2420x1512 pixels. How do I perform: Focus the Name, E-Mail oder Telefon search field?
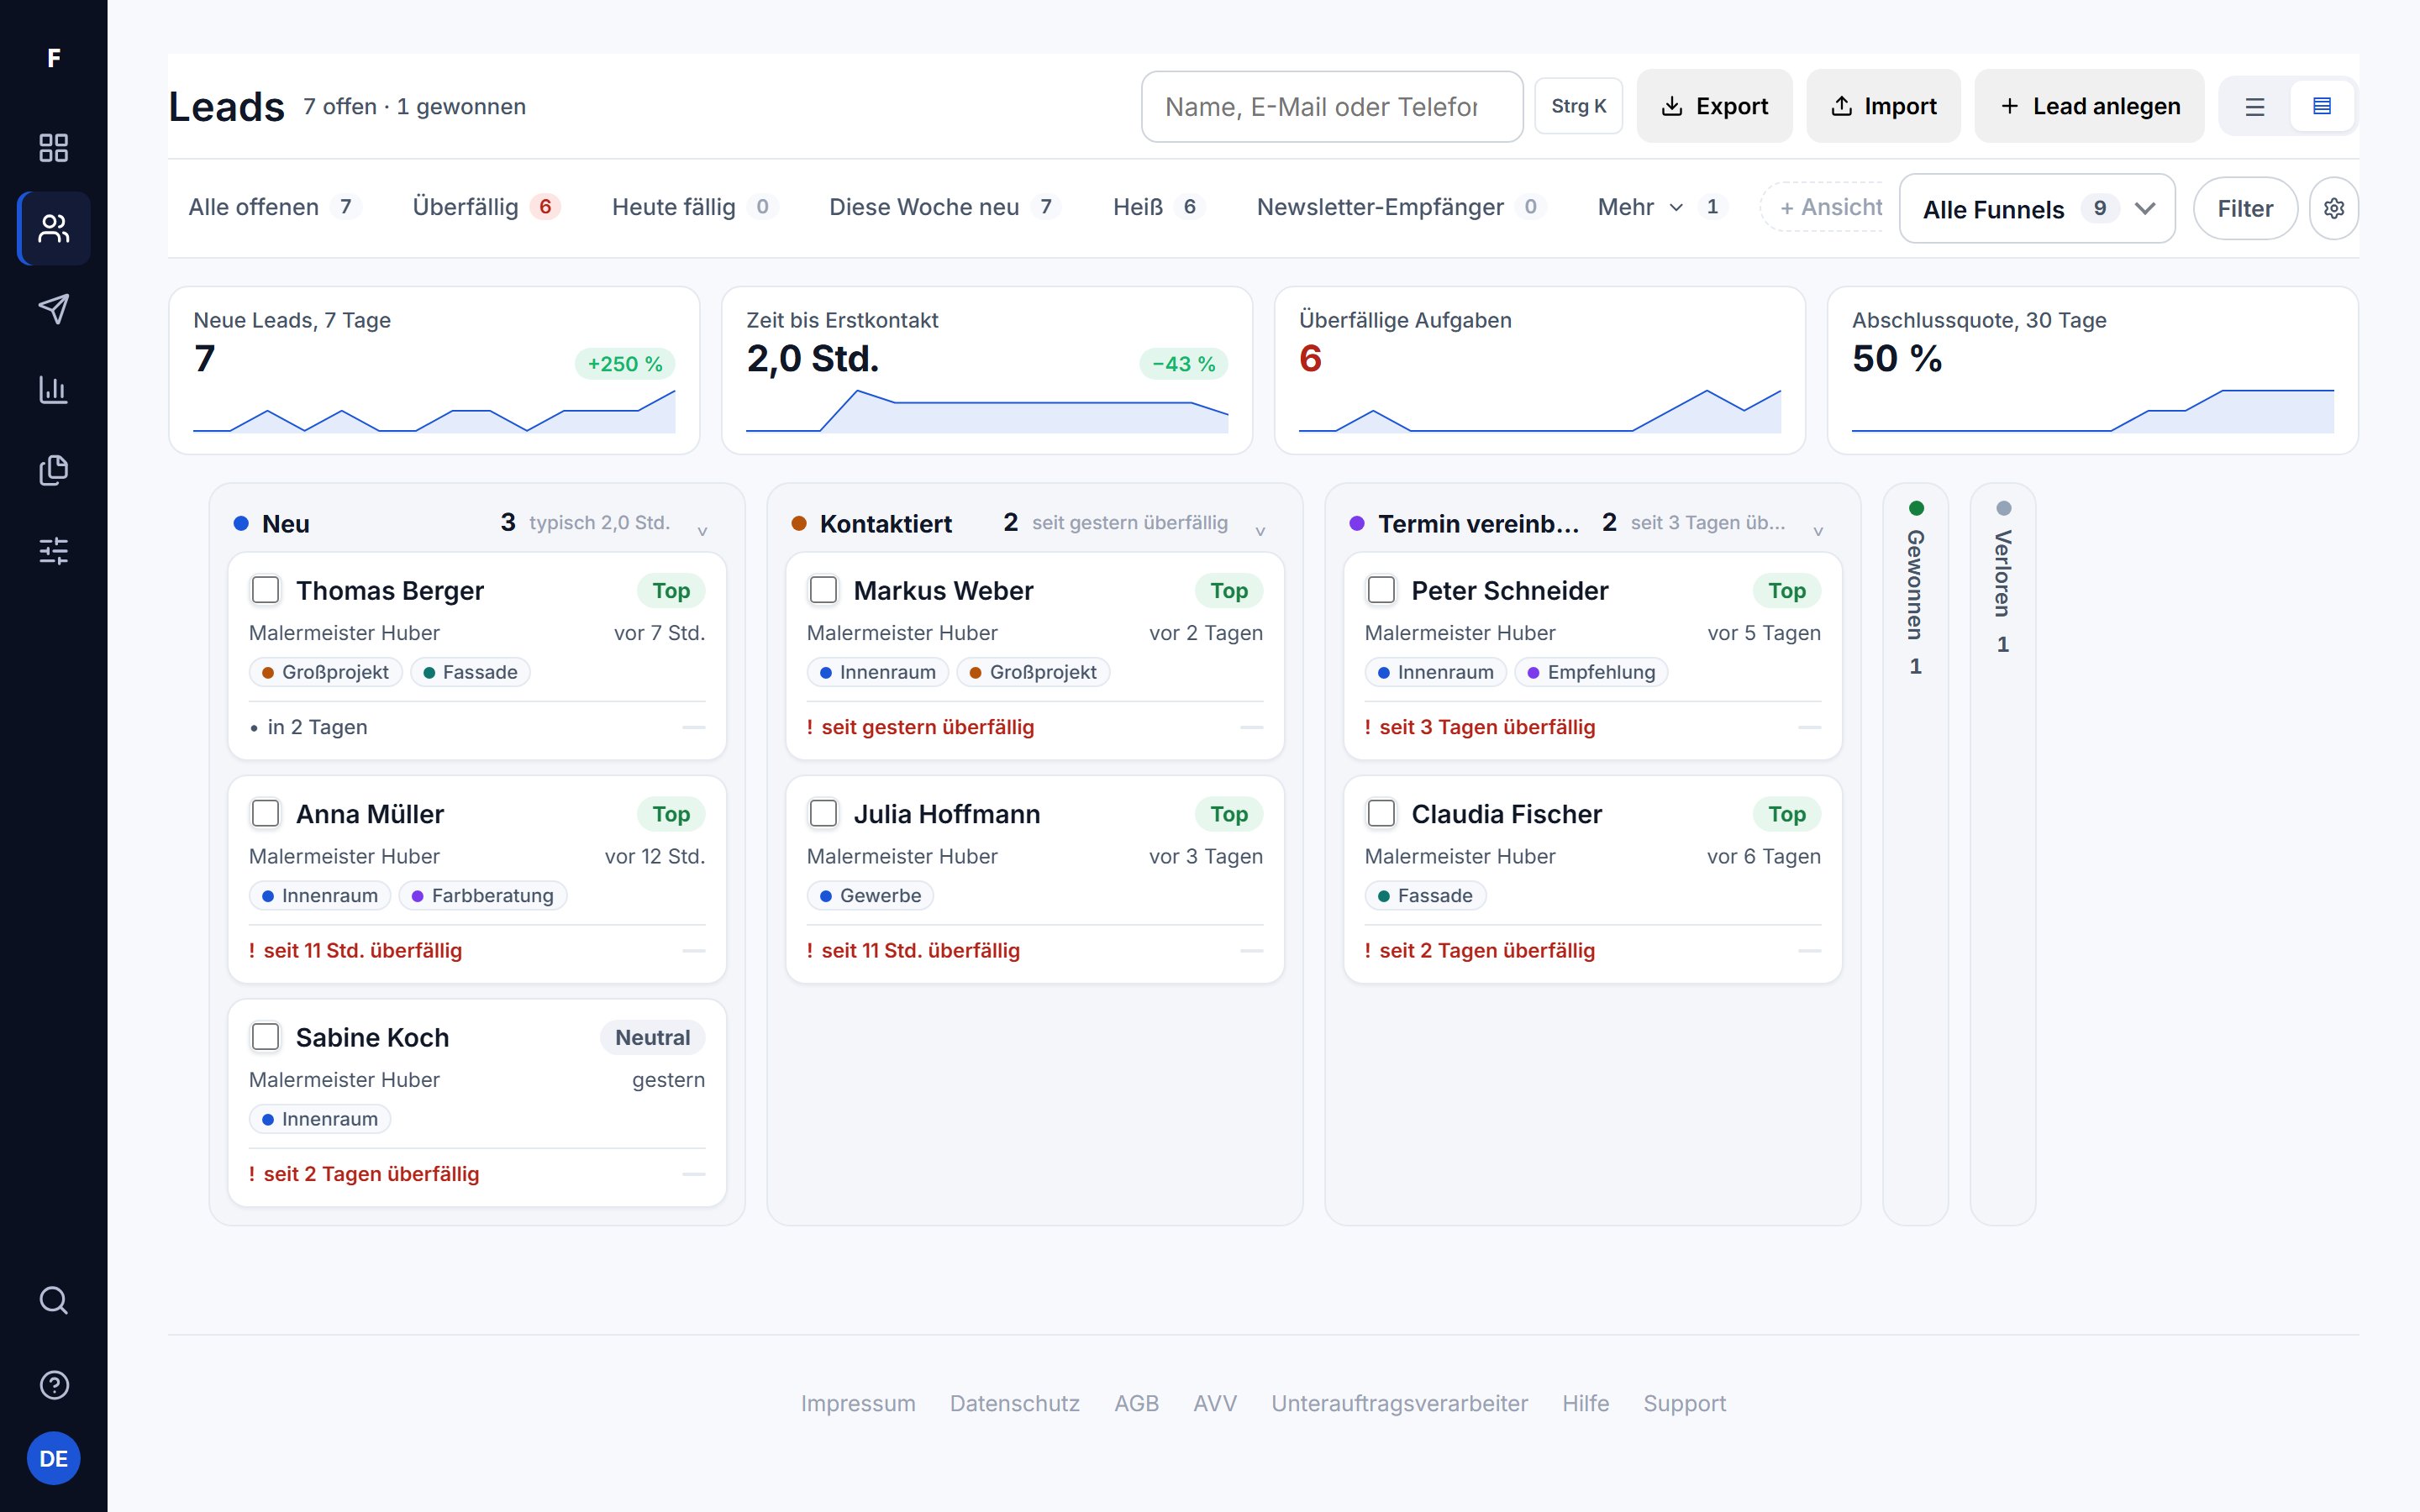[x=1331, y=106]
